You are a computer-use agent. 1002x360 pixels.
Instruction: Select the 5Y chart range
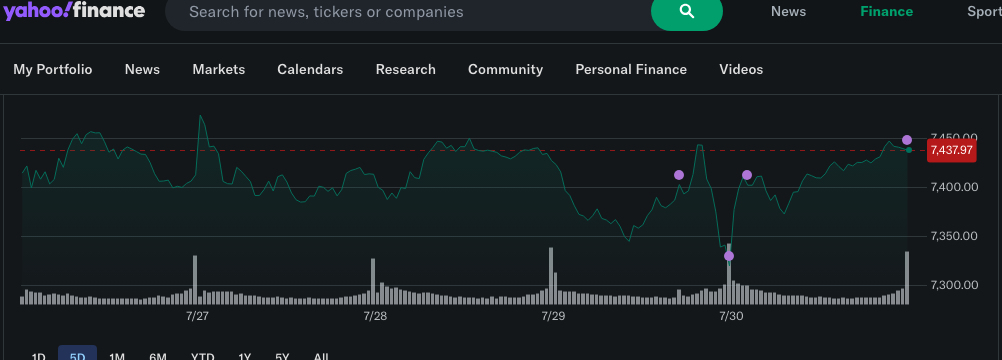(x=282, y=355)
